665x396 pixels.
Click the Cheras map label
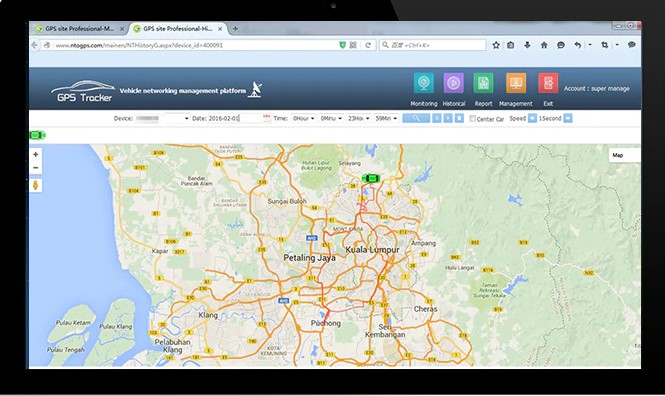tap(425, 309)
